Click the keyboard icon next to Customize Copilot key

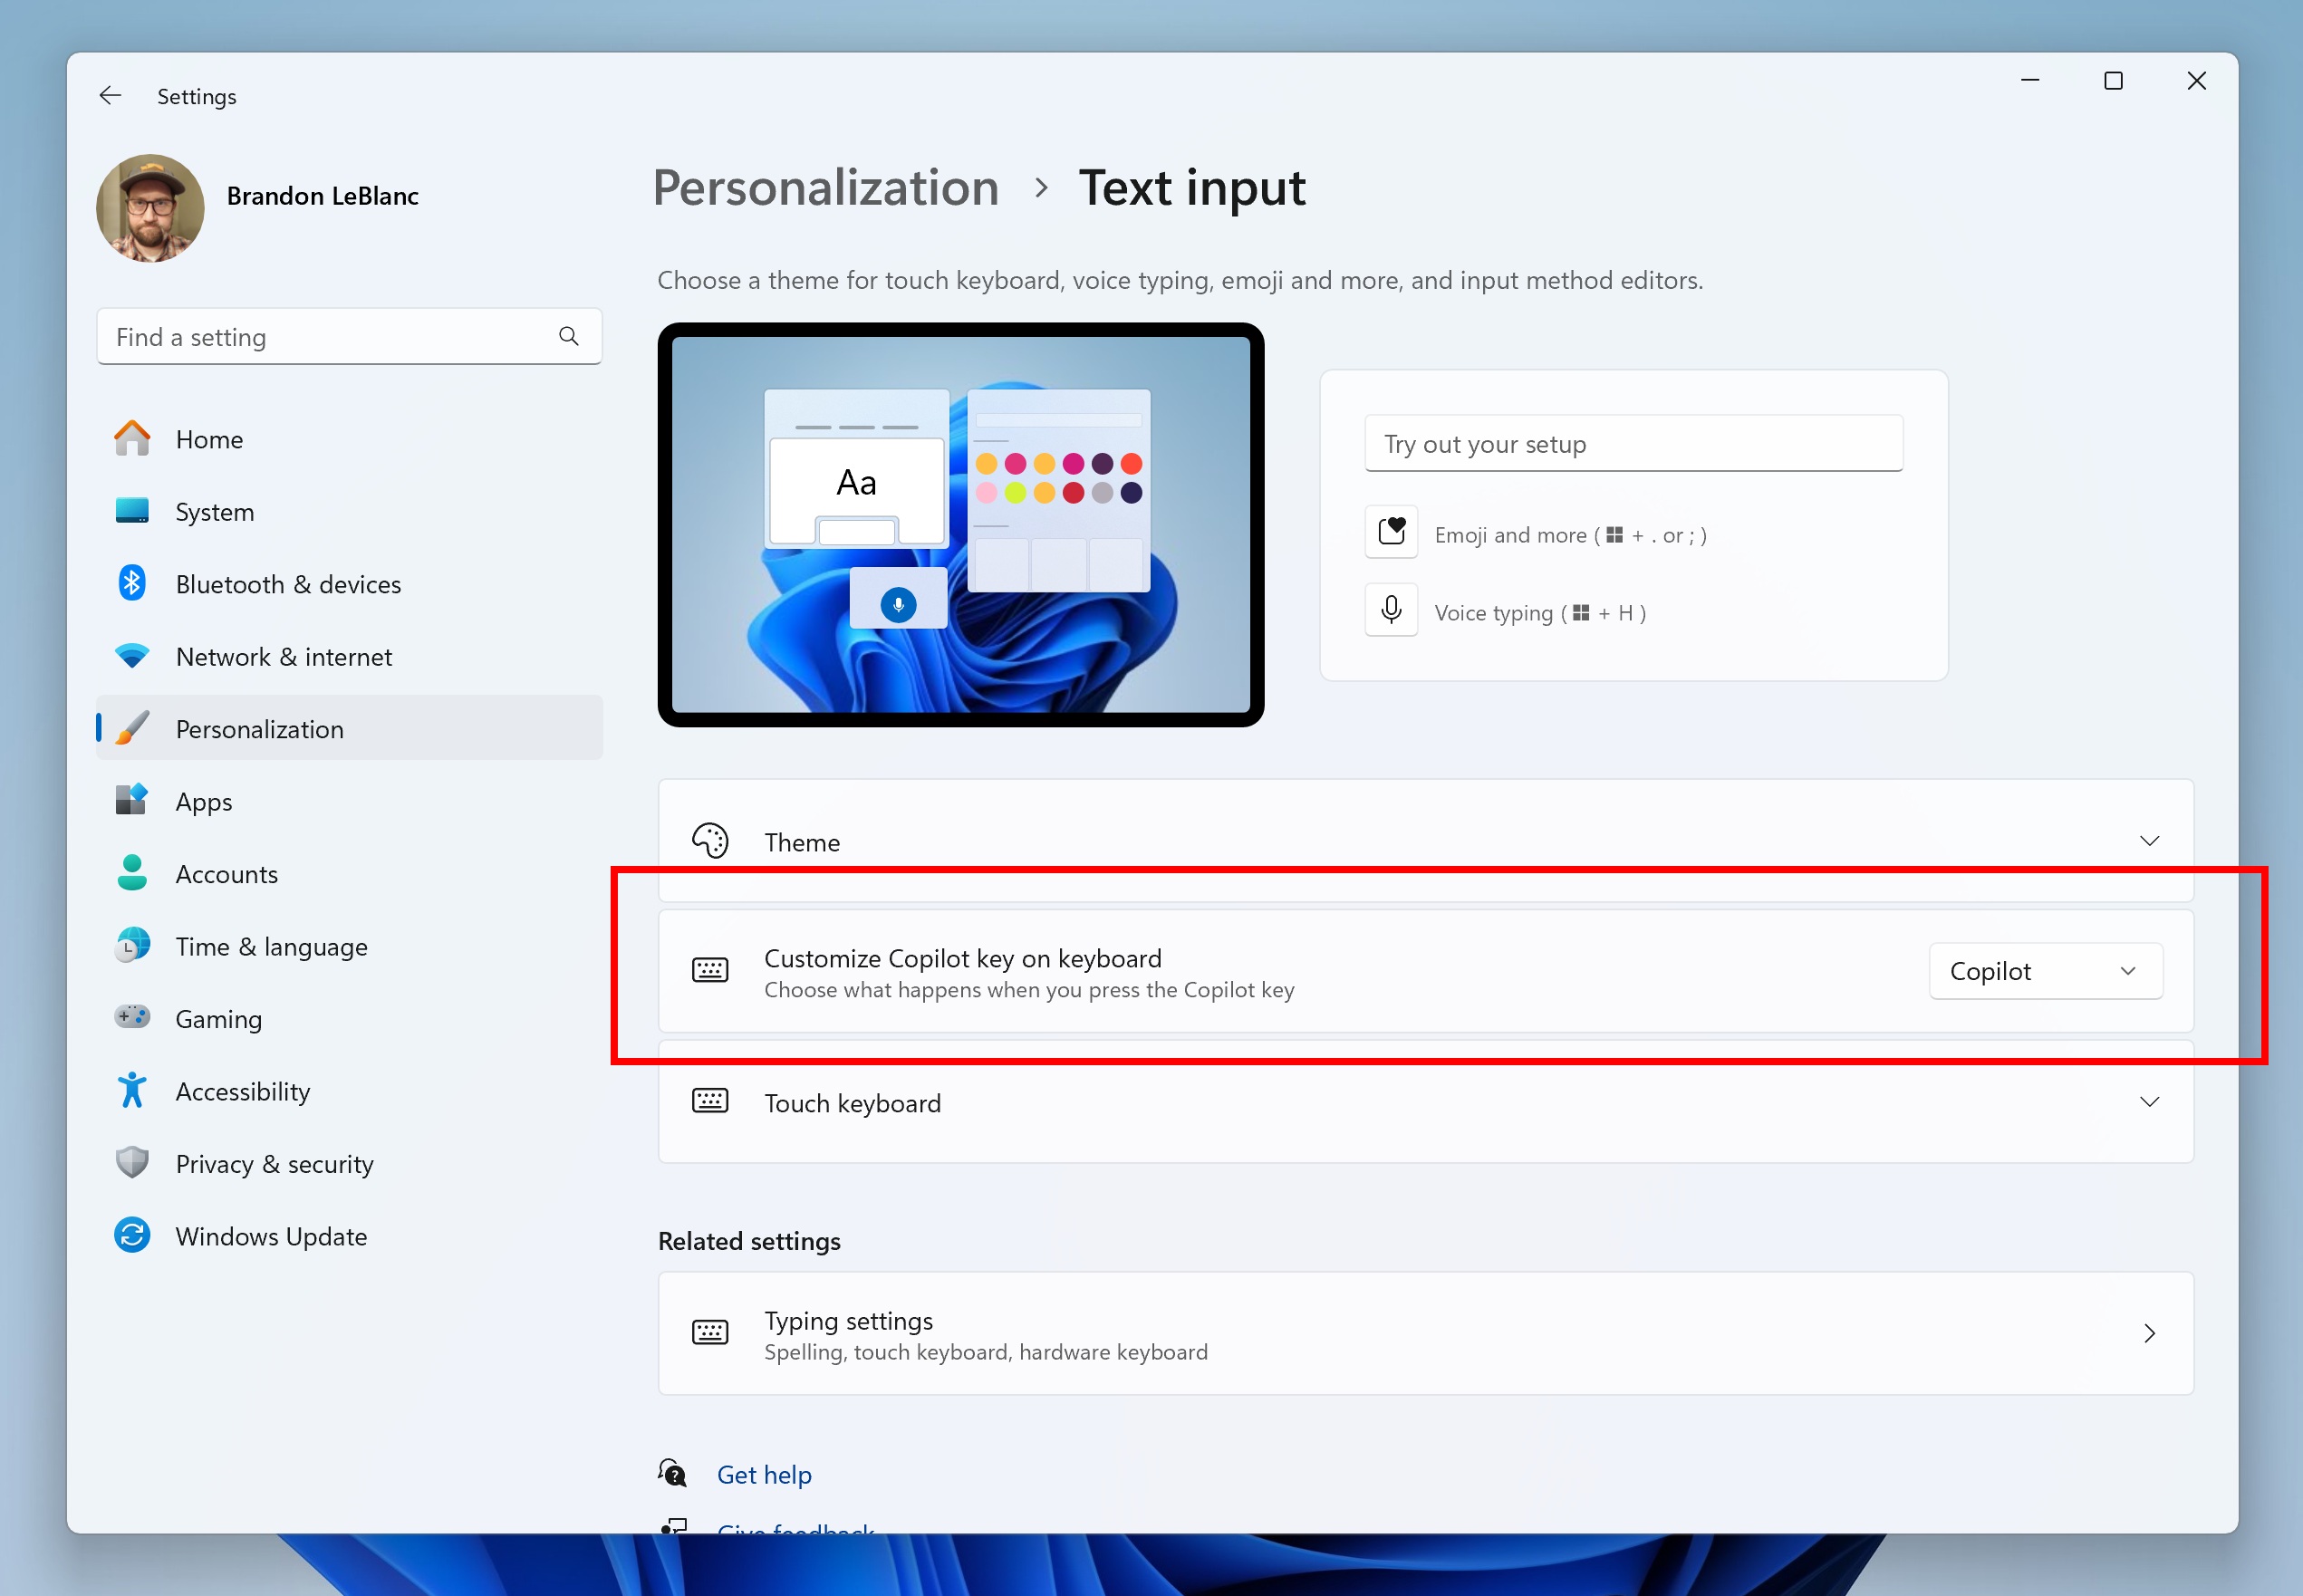click(710, 969)
